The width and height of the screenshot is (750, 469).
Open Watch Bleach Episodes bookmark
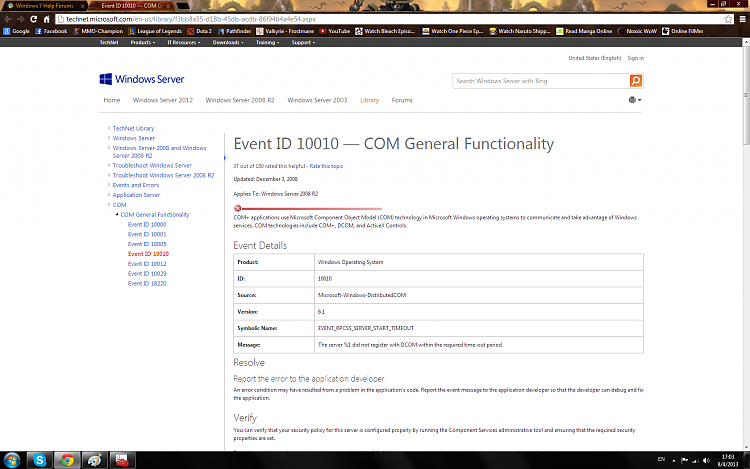point(385,31)
